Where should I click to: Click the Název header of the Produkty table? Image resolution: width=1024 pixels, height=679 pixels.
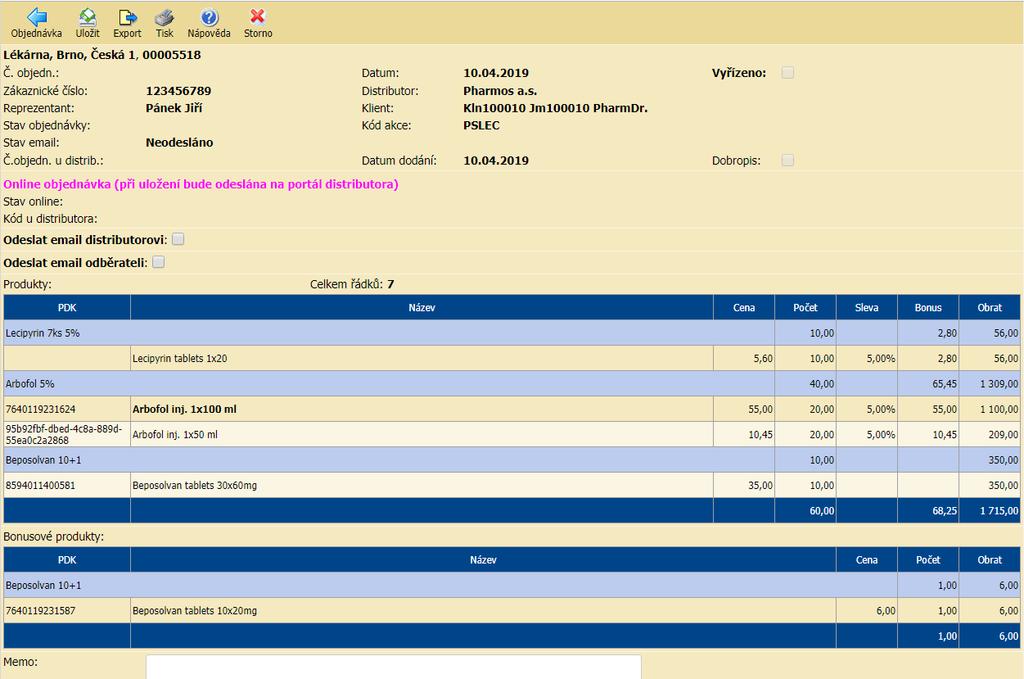click(422, 308)
